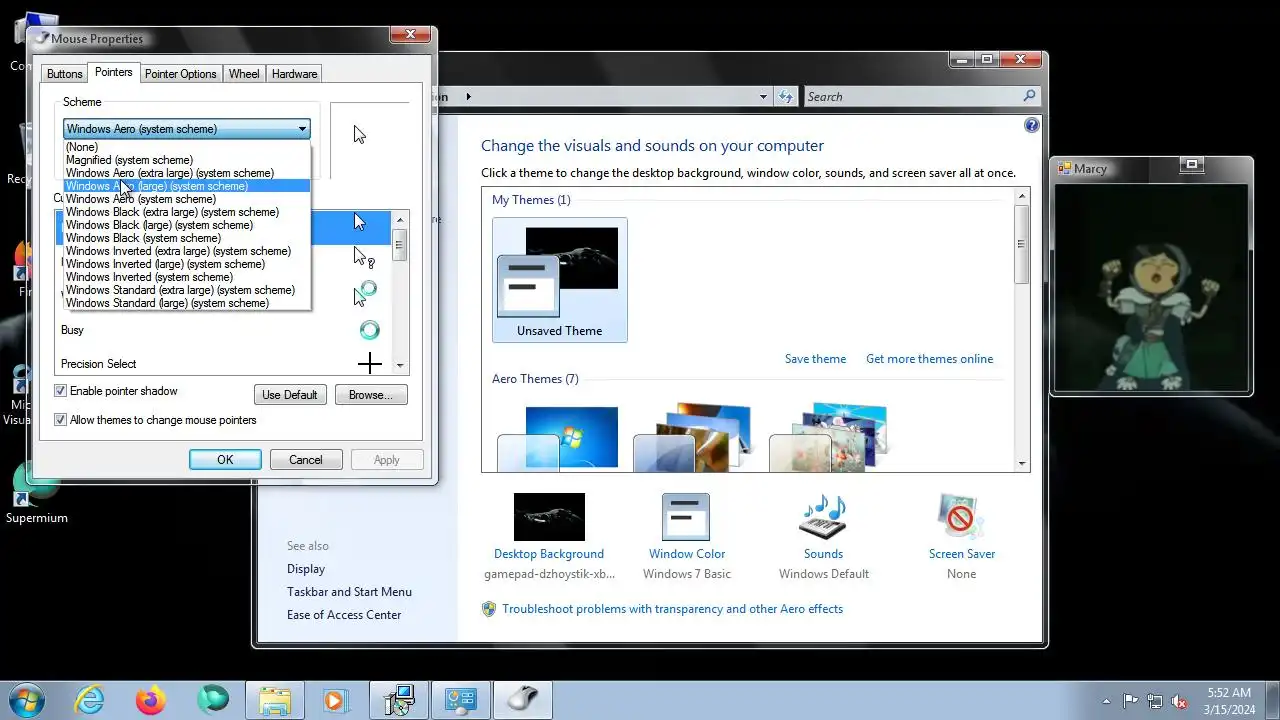
Task: Select the Precision Select pointer row
Action: [x=225, y=362]
